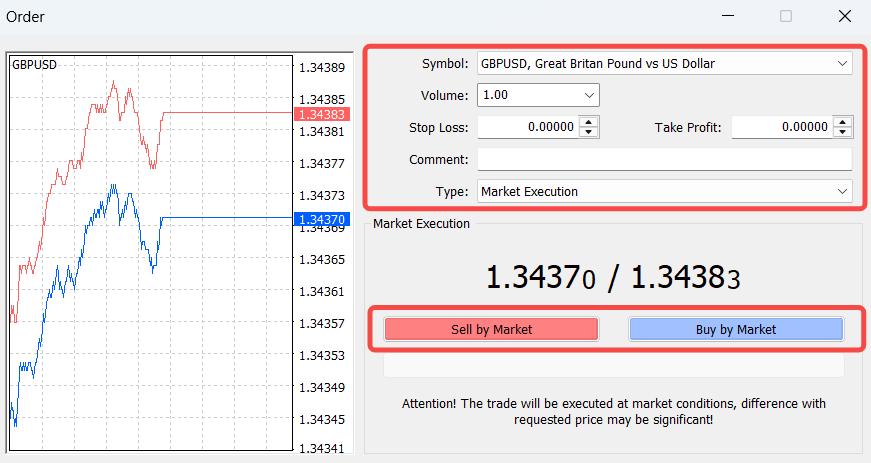Select the GBPUSD label on the chart
Screen dimensions: 871x463
coord(34,64)
